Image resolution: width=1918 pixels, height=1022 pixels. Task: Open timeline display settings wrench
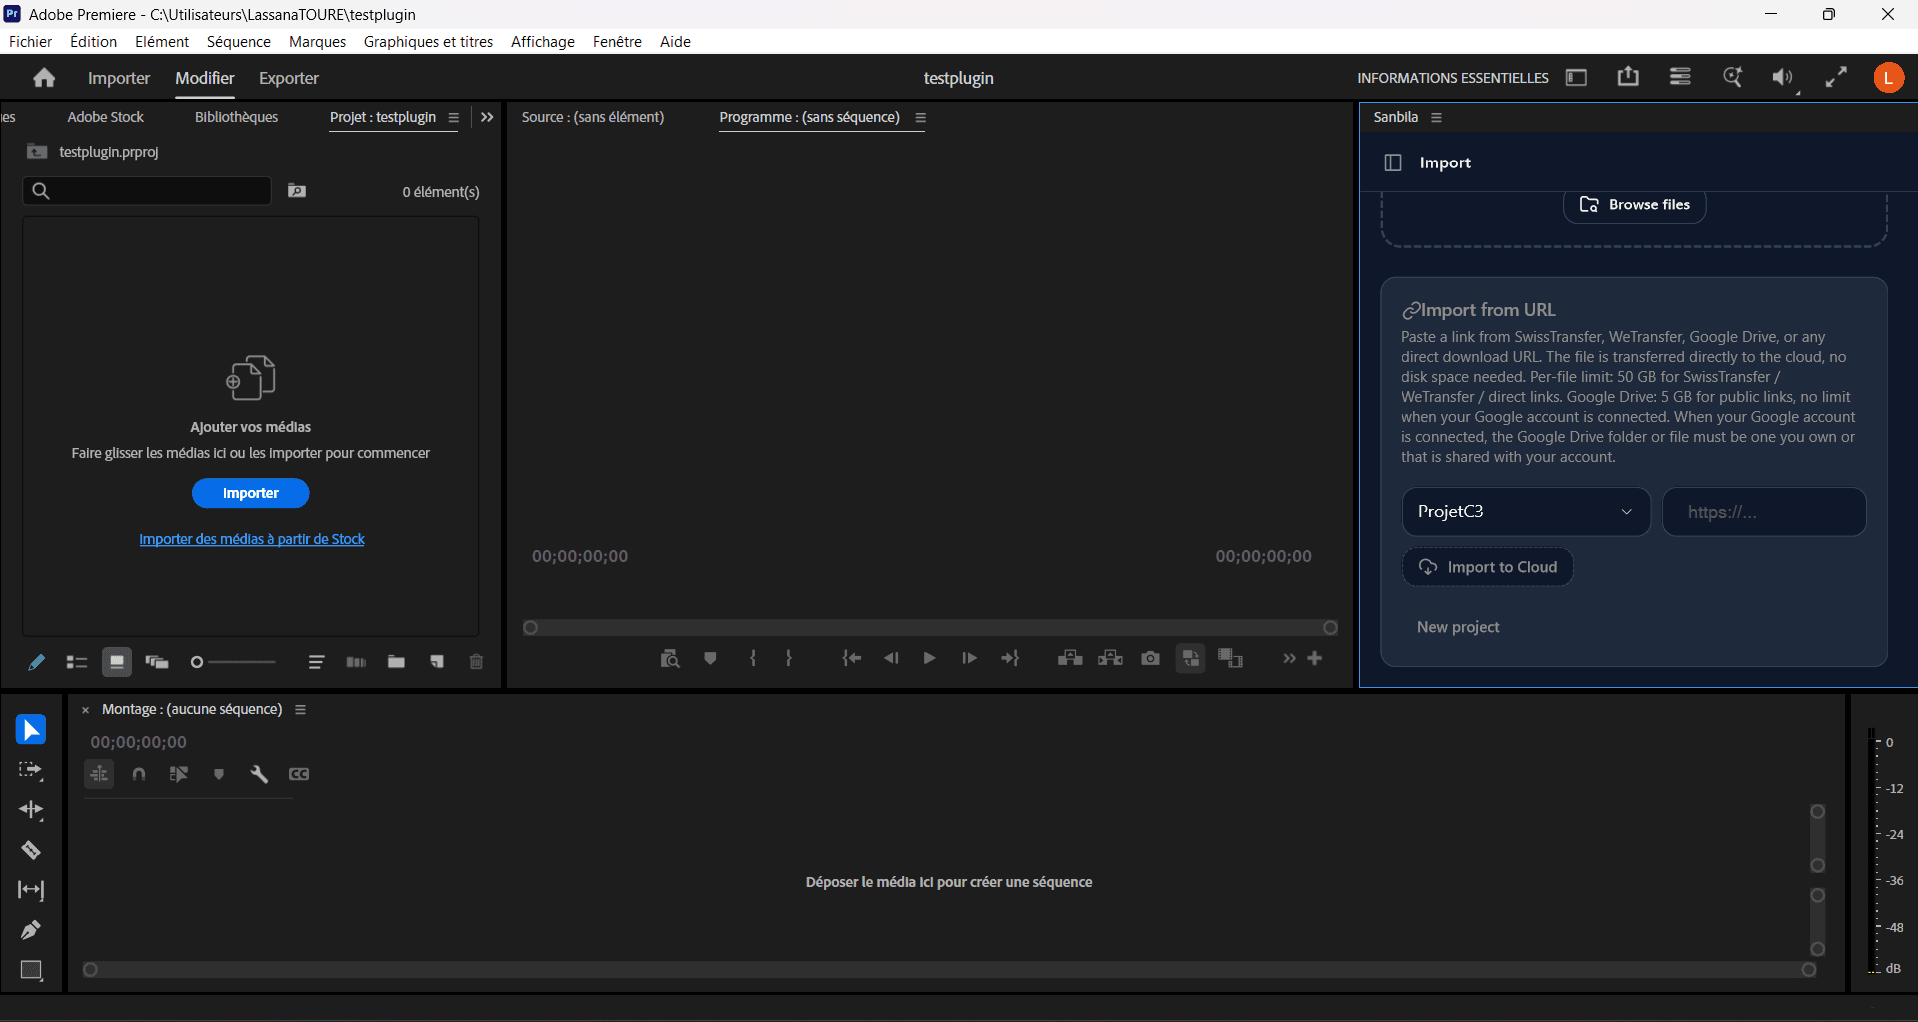pos(259,774)
